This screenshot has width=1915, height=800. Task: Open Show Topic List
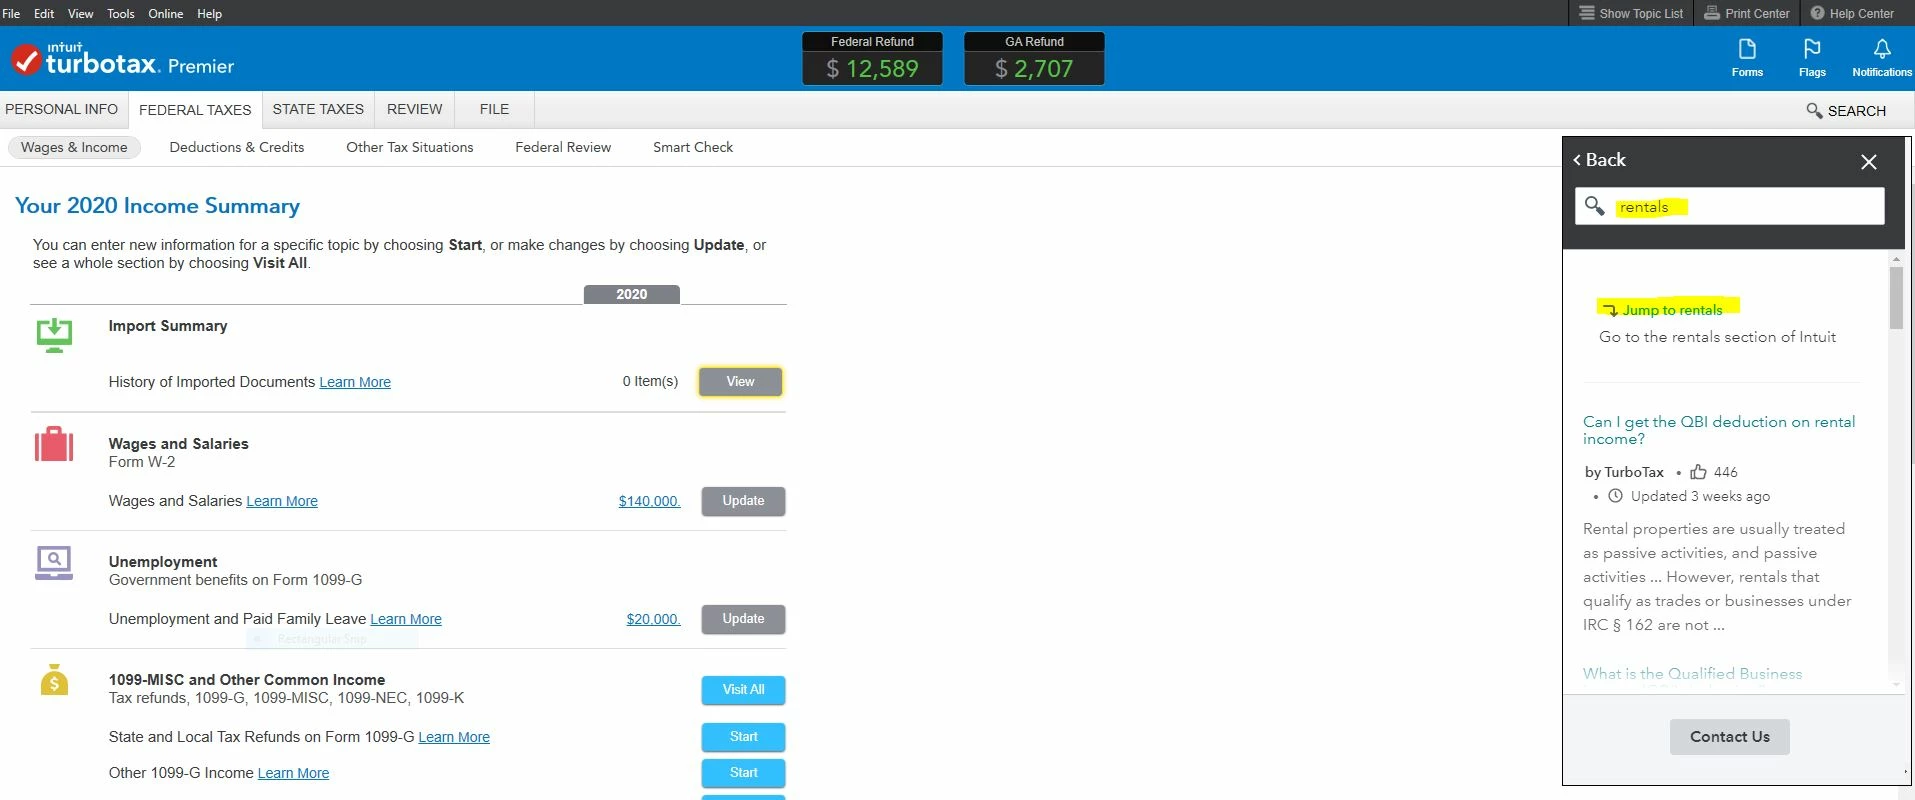pyautogui.click(x=1630, y=13)
